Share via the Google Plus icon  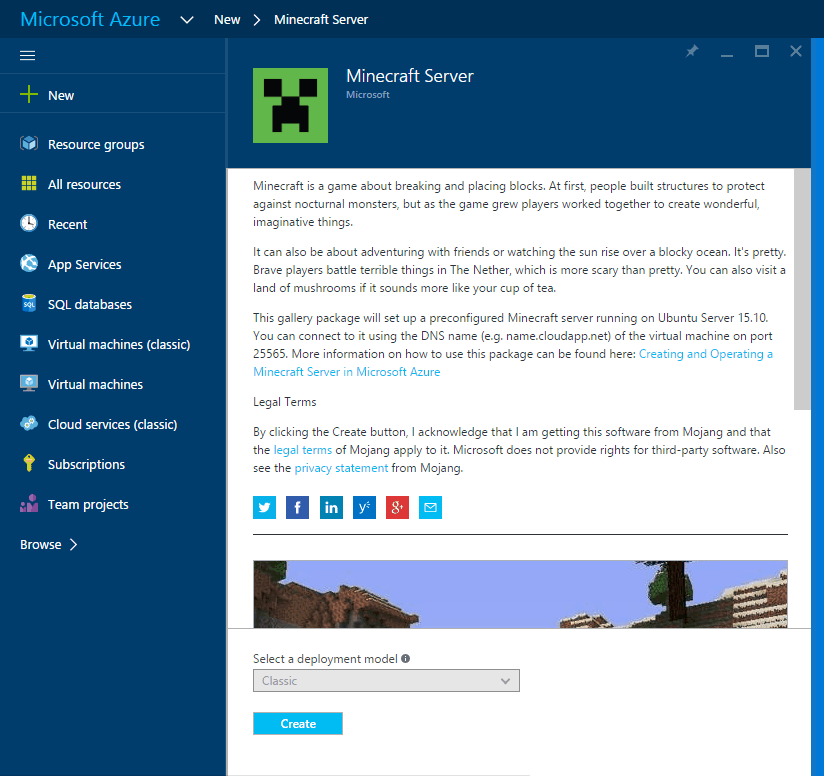click(x=397, y=508)
